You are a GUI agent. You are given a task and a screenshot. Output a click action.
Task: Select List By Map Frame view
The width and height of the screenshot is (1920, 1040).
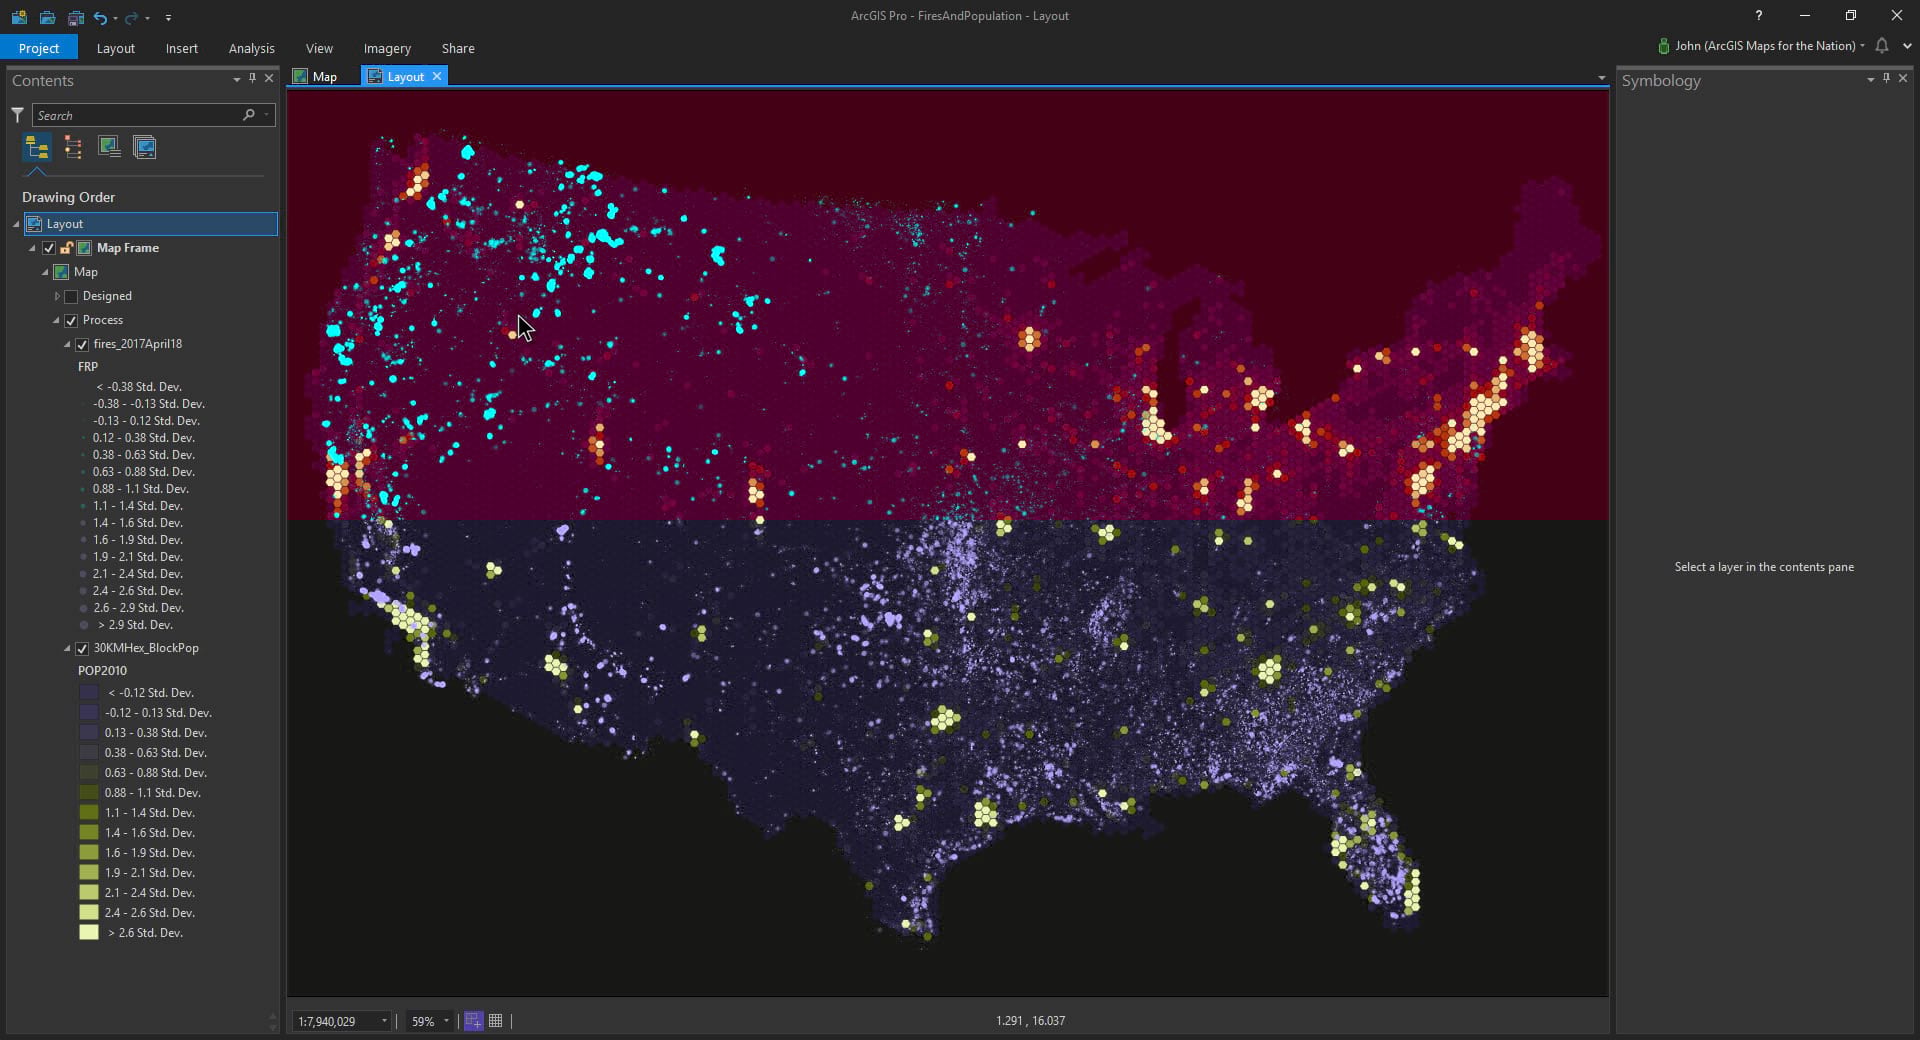click(109, 148)
